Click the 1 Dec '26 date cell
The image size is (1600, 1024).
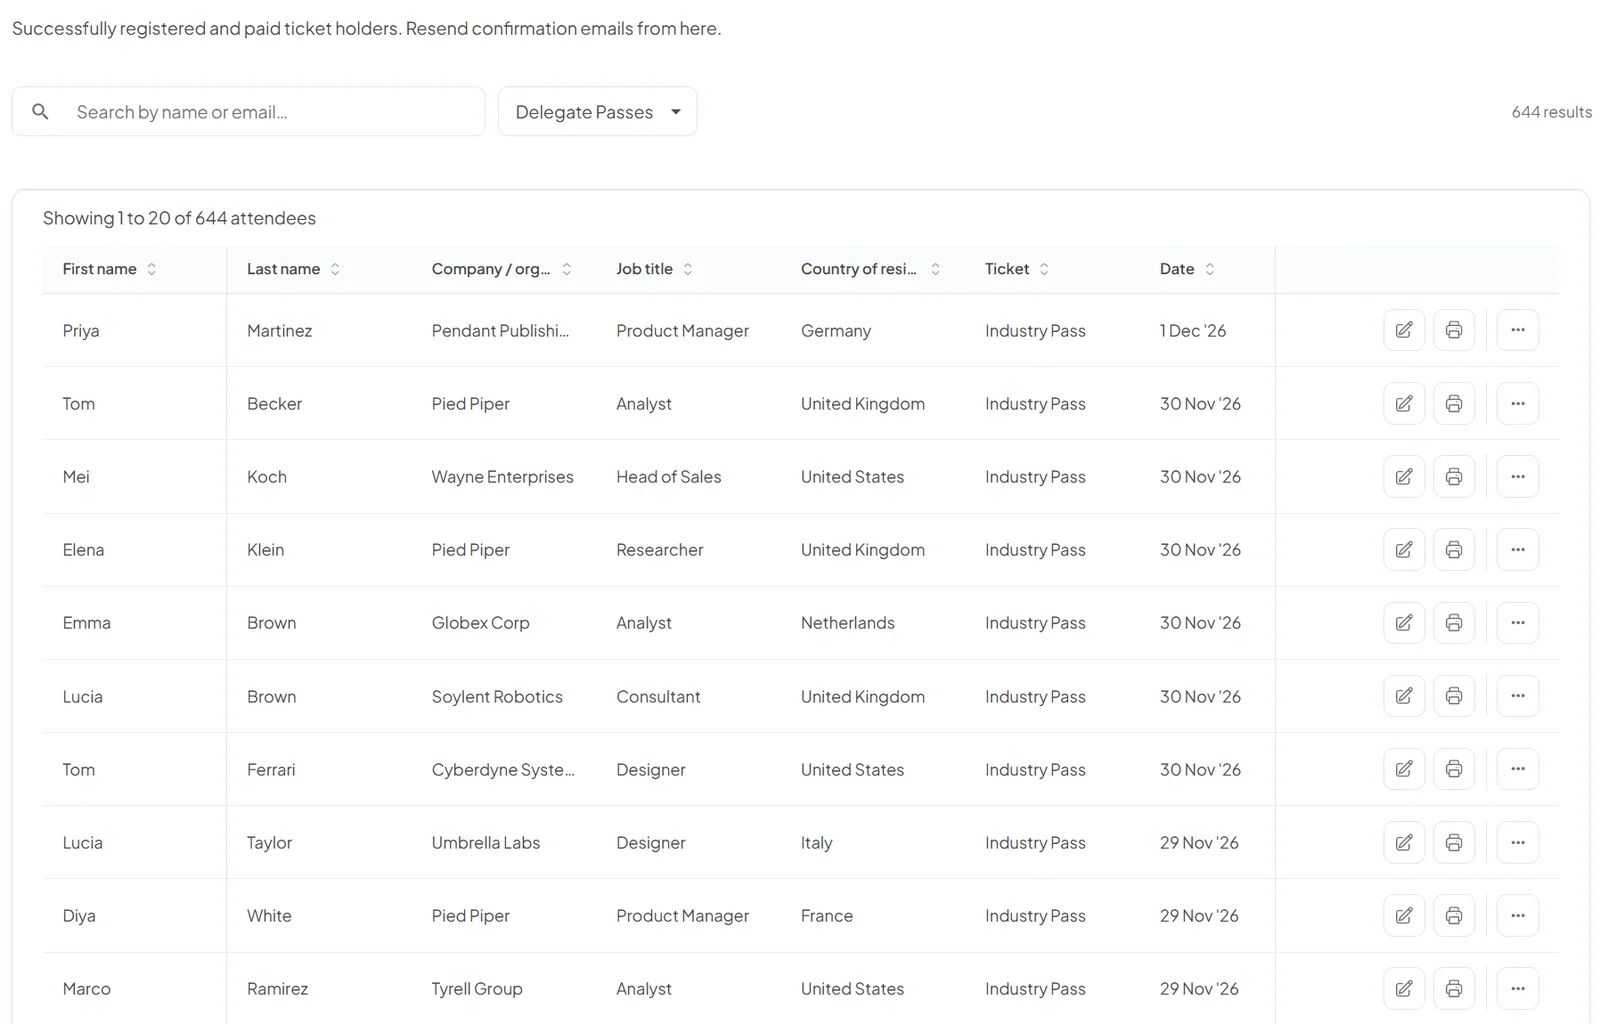[1193, 331]
